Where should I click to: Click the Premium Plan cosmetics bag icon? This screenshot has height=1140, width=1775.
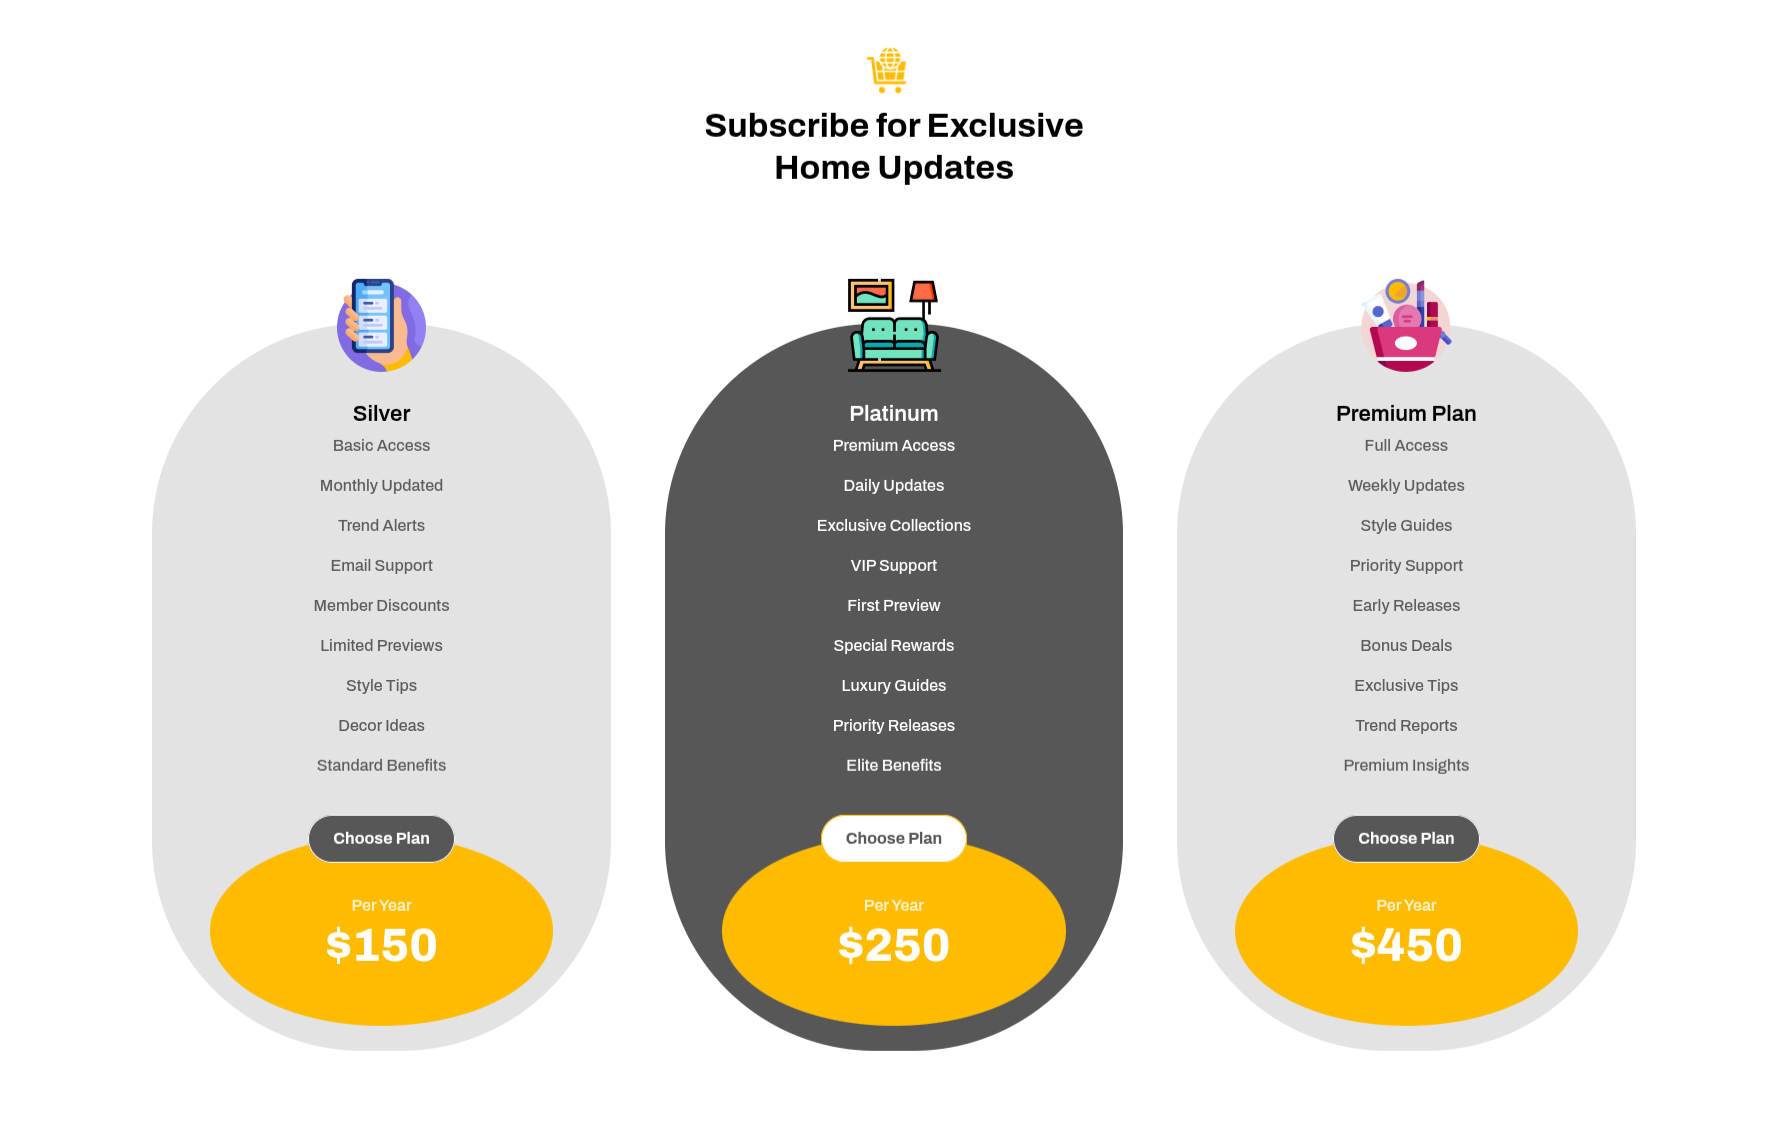click(x=1405, y=325)
